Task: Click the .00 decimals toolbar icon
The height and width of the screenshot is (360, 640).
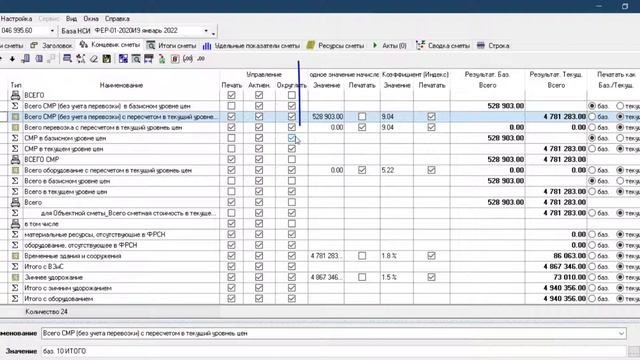Action: (x=201, y=59)
